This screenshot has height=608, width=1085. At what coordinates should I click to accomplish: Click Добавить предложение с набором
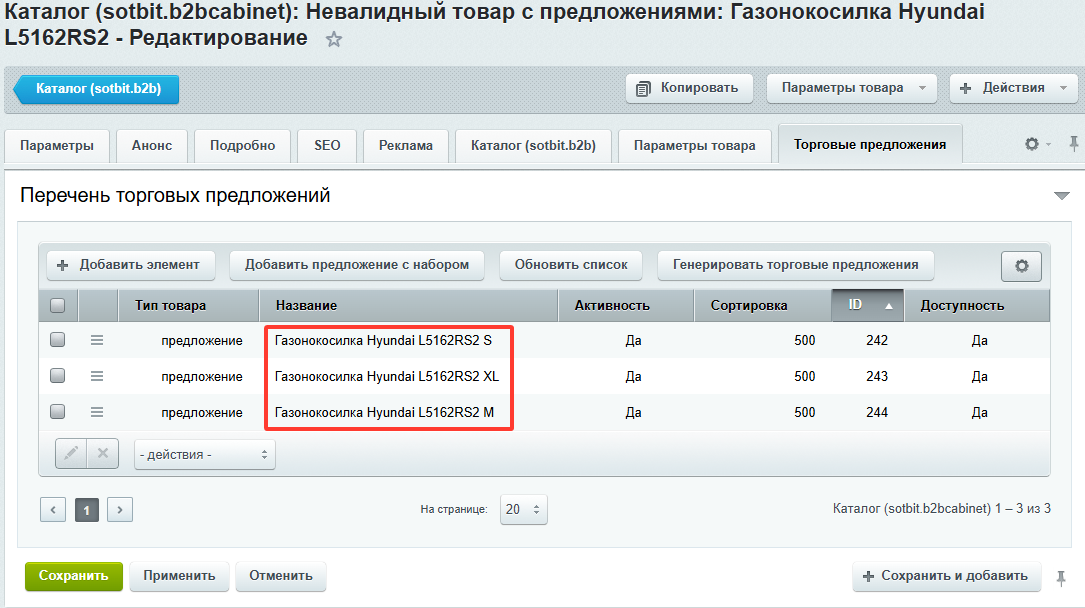357,265
